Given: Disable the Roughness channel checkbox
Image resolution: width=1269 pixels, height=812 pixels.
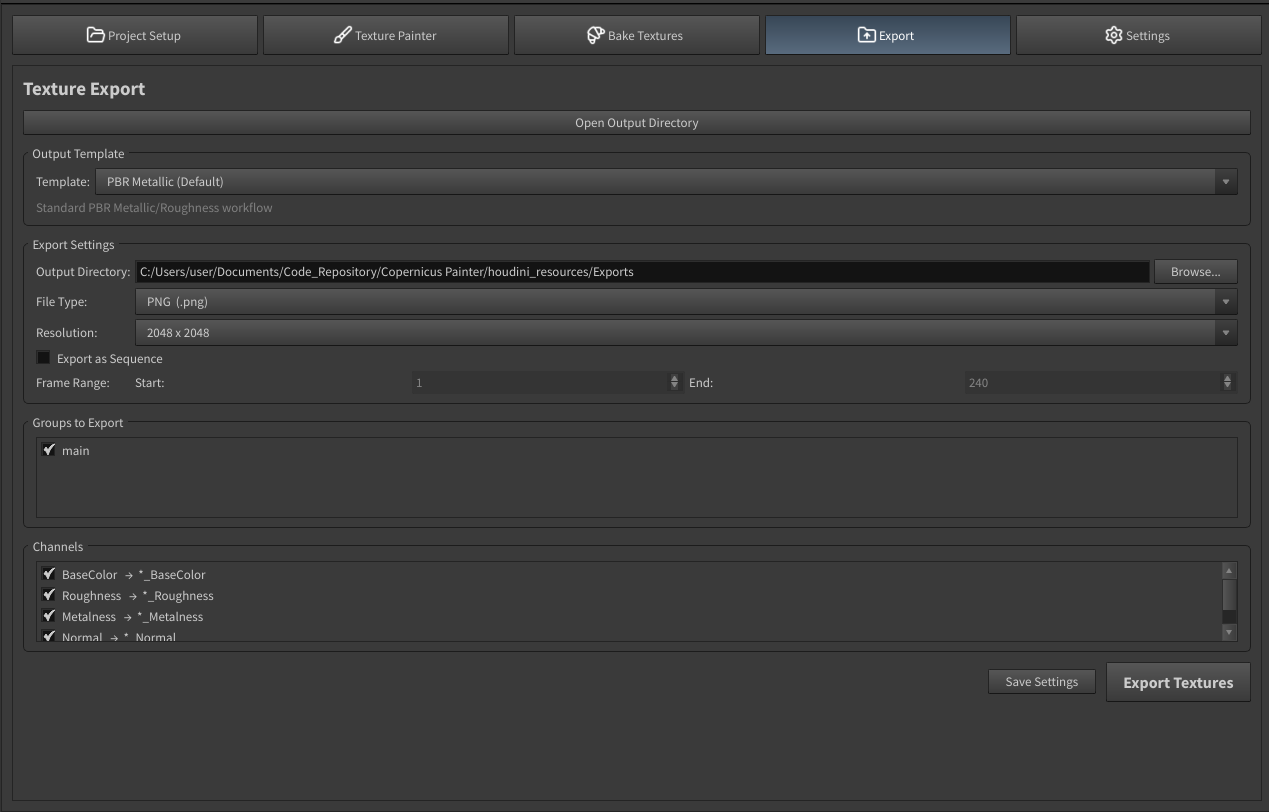Looking at the screenshot, I should 48,595.
